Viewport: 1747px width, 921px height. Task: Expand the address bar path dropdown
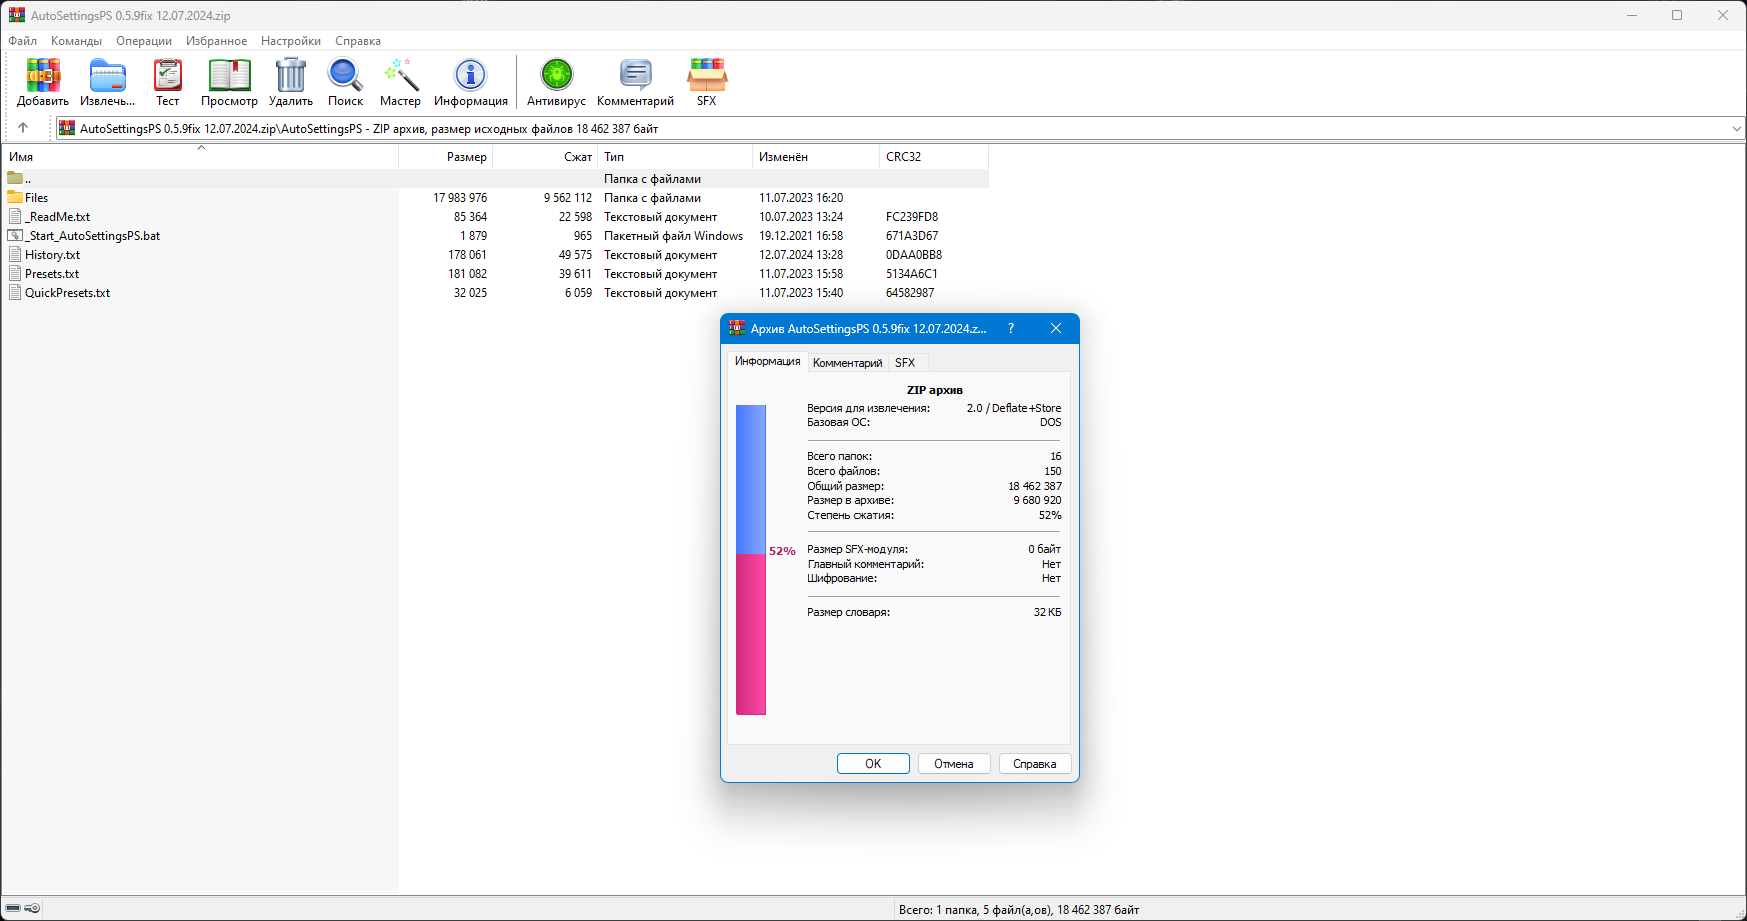[x=1736, y=128]
